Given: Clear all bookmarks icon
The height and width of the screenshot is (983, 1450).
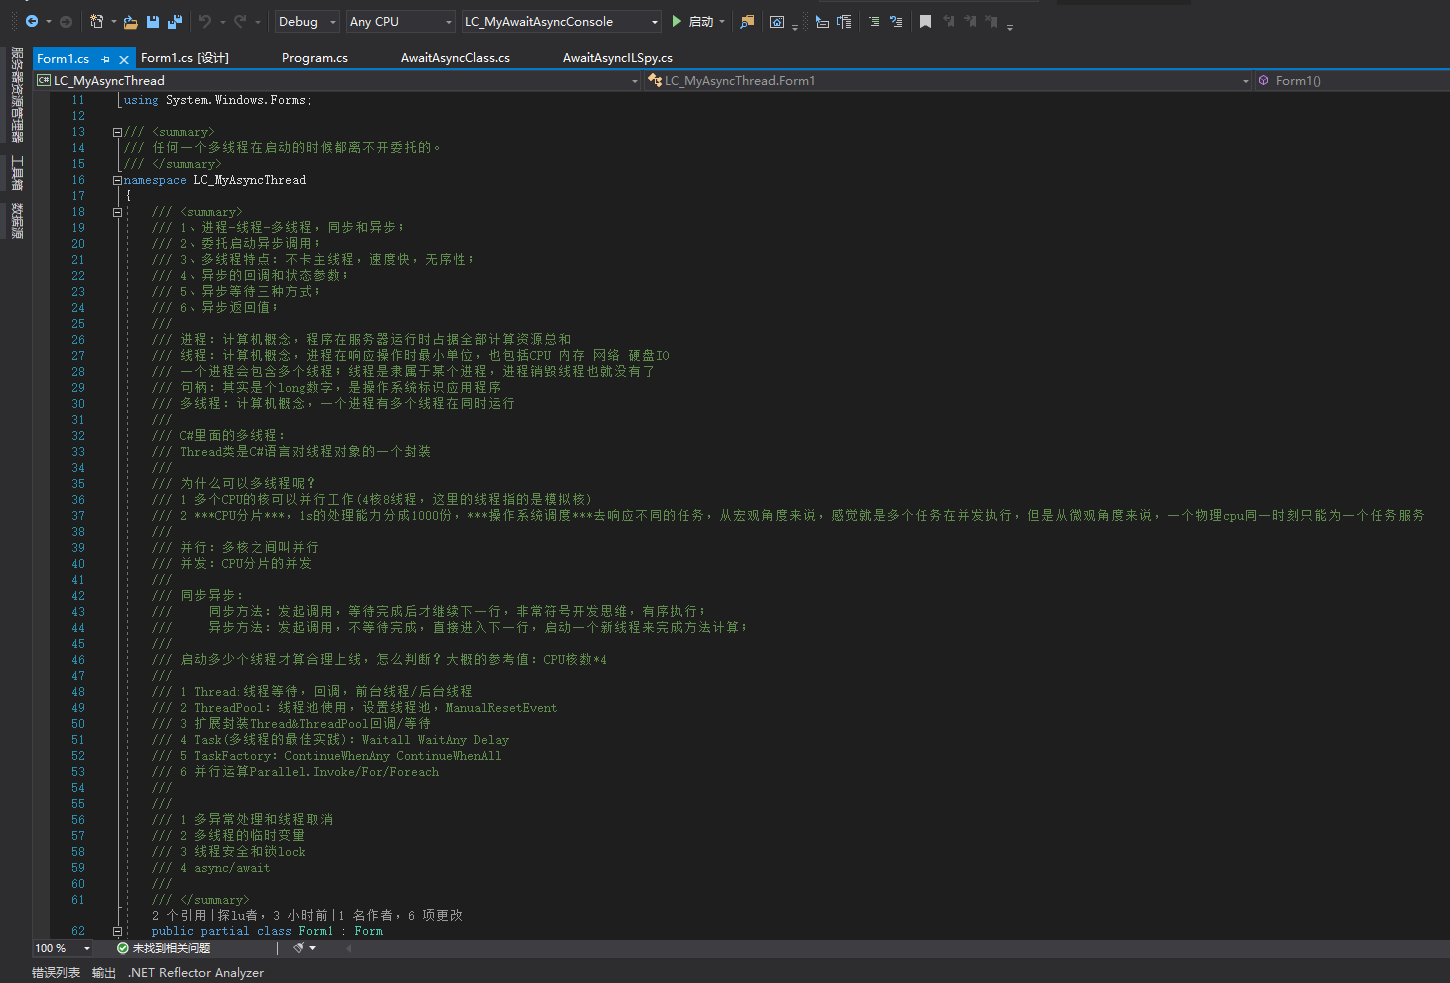Looking at the screenshot, I should 992,21.
